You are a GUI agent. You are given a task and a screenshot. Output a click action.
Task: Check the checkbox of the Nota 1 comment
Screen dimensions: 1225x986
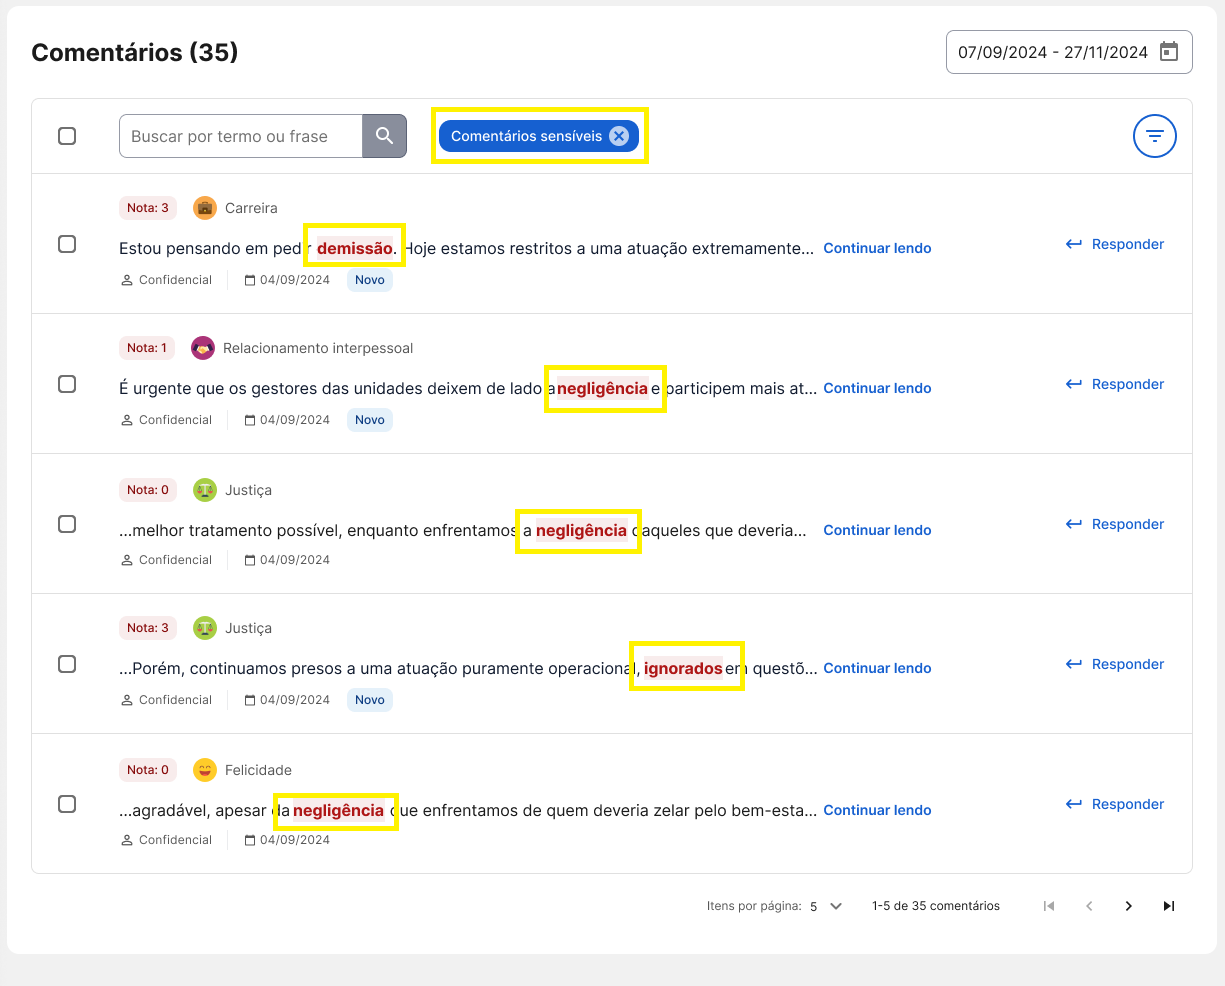tap(67, 384)
